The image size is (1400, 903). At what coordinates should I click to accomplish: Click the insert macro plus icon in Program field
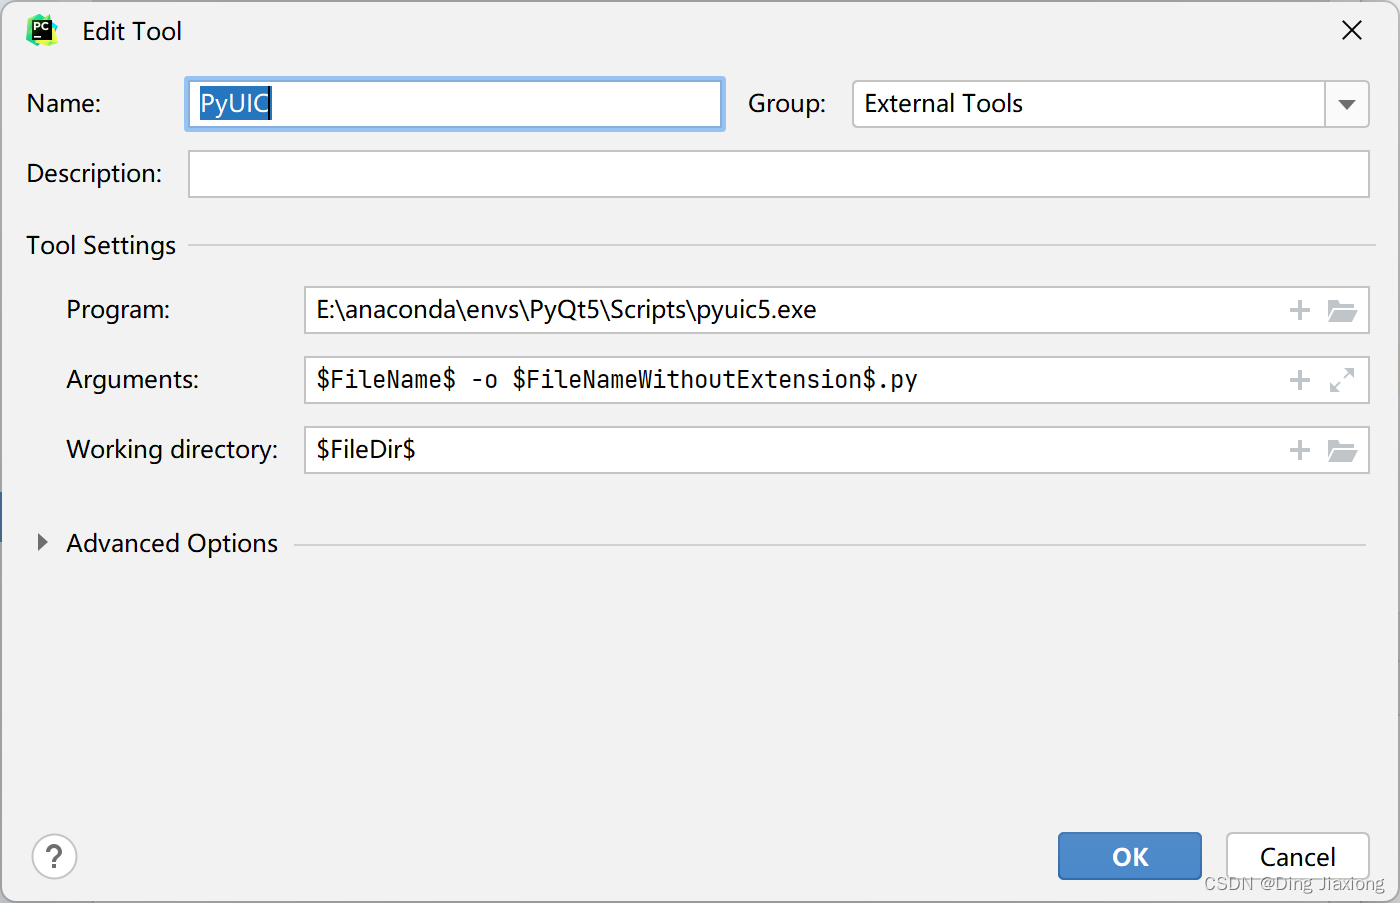[x=1299, y=310]
